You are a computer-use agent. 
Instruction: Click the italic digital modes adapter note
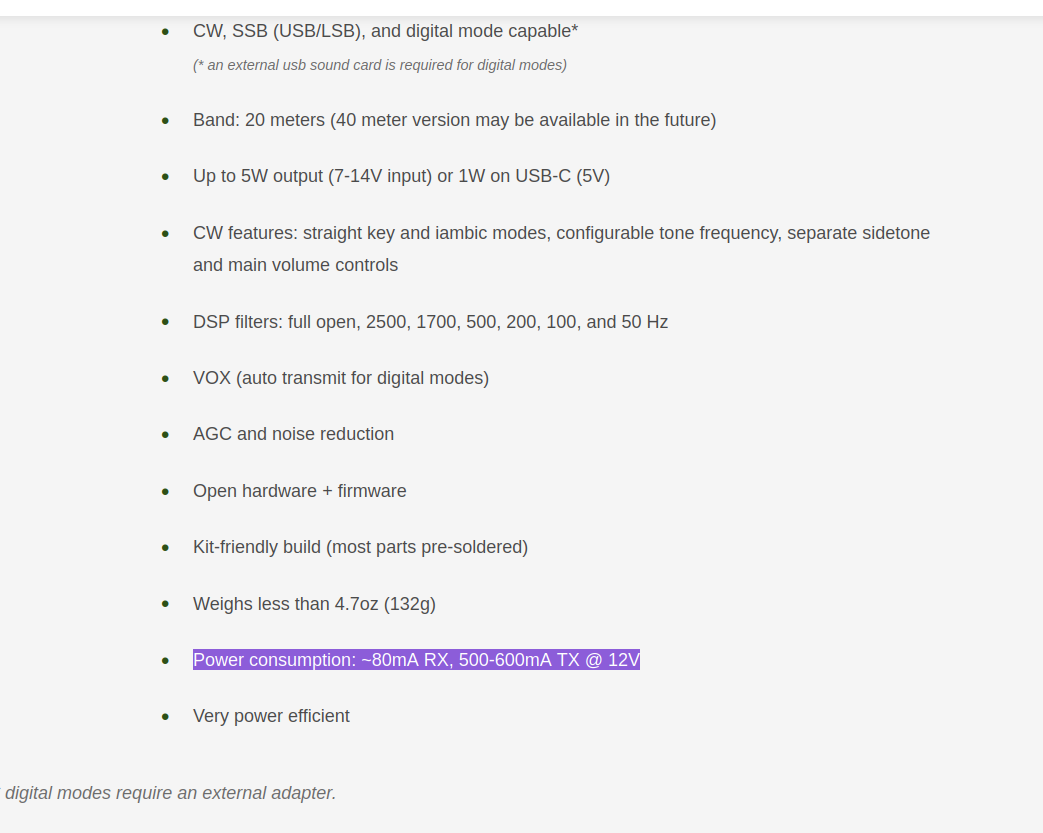click(x=169, y=793)
